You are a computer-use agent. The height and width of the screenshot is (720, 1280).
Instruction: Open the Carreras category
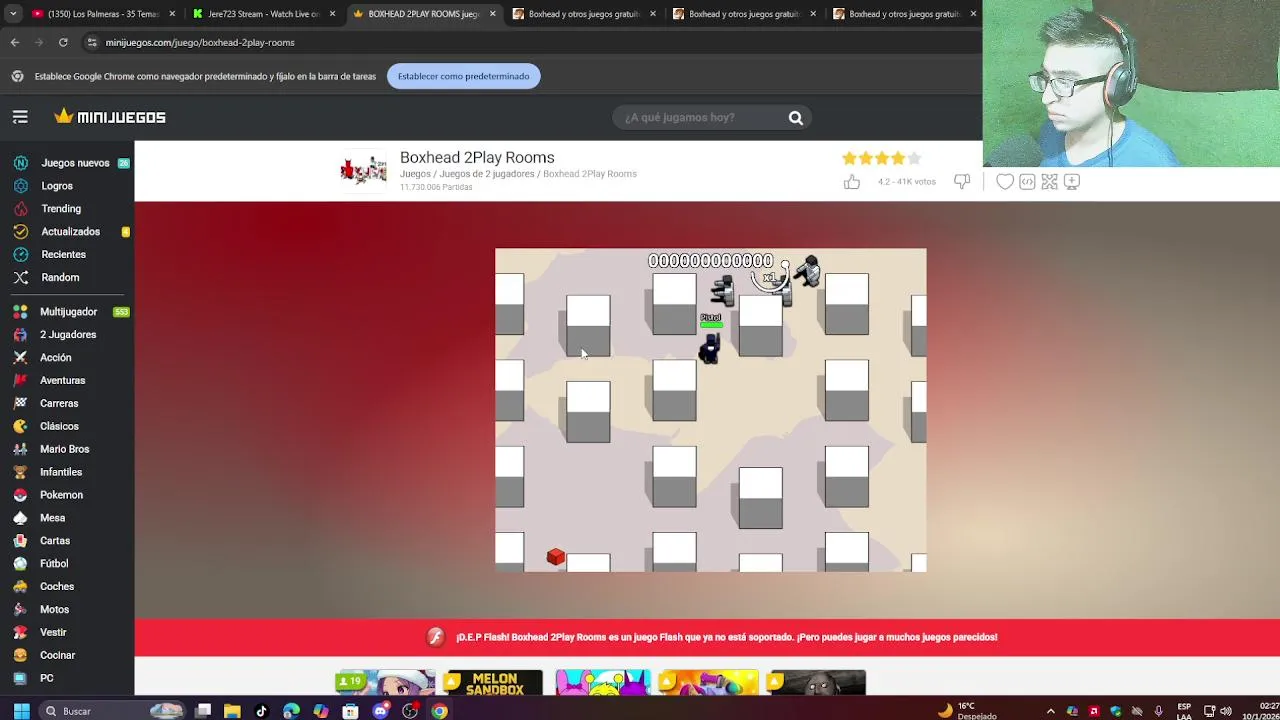pyautogui.click(x=59, y=404)
